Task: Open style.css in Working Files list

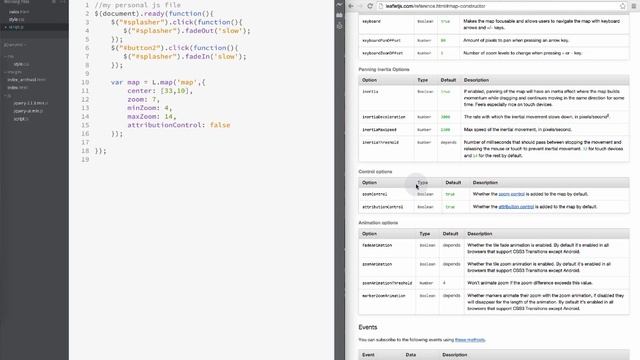Action: [x=16, y=19]
